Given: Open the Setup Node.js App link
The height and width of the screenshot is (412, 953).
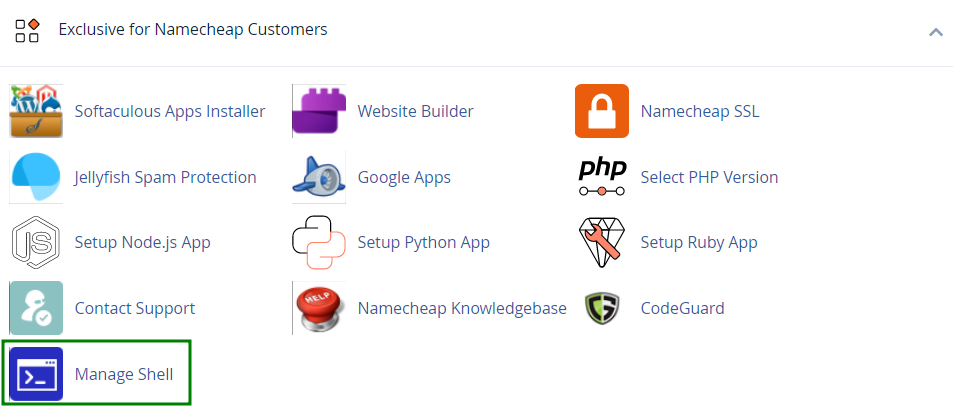Looking at the screenshot, I should pyautogui.click(x=143, y=242).
